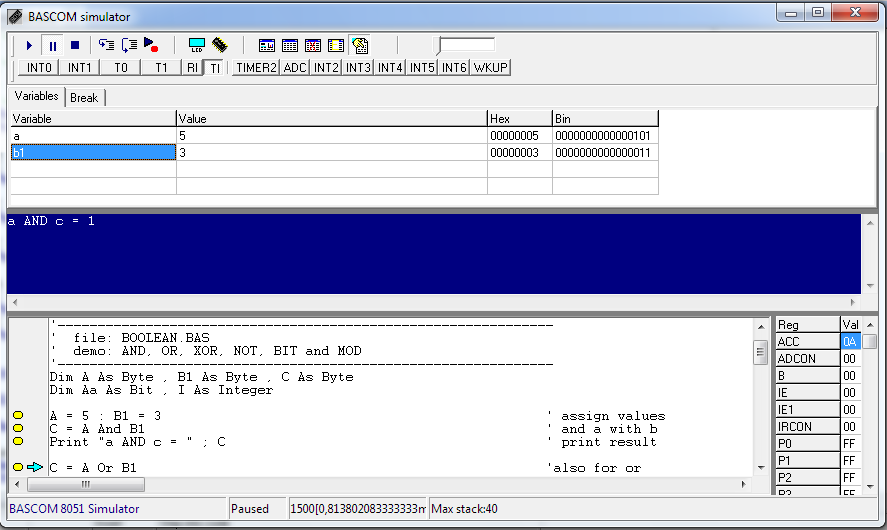The image size is (887, 530).
Task: Click the INT4 interrupt button
Action: click(390, 68)
